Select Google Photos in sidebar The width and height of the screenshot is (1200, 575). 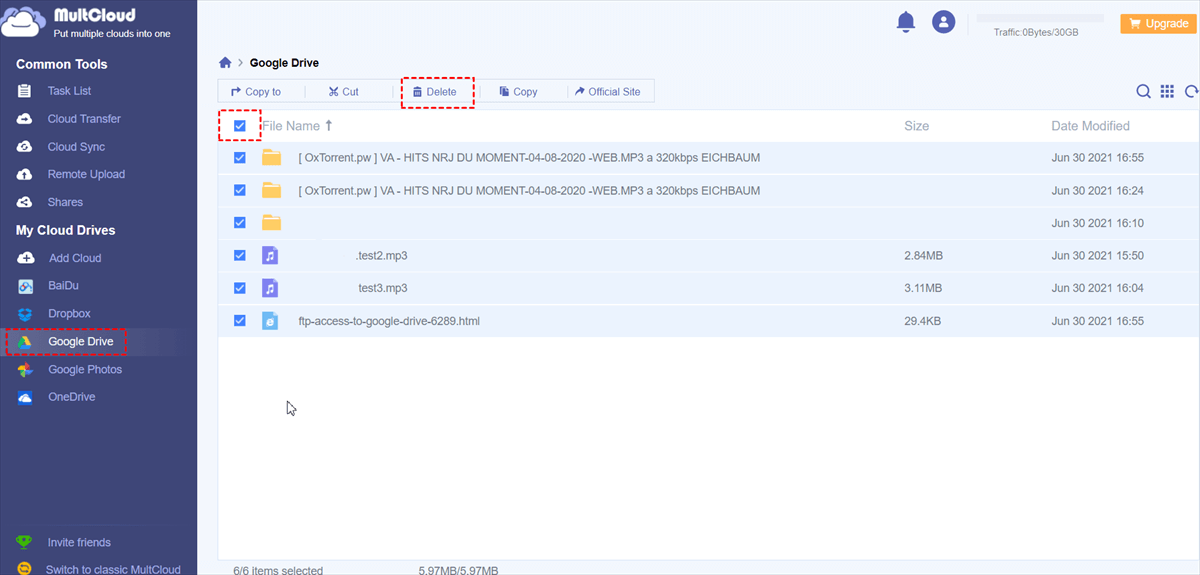click(x=85, y=369)
